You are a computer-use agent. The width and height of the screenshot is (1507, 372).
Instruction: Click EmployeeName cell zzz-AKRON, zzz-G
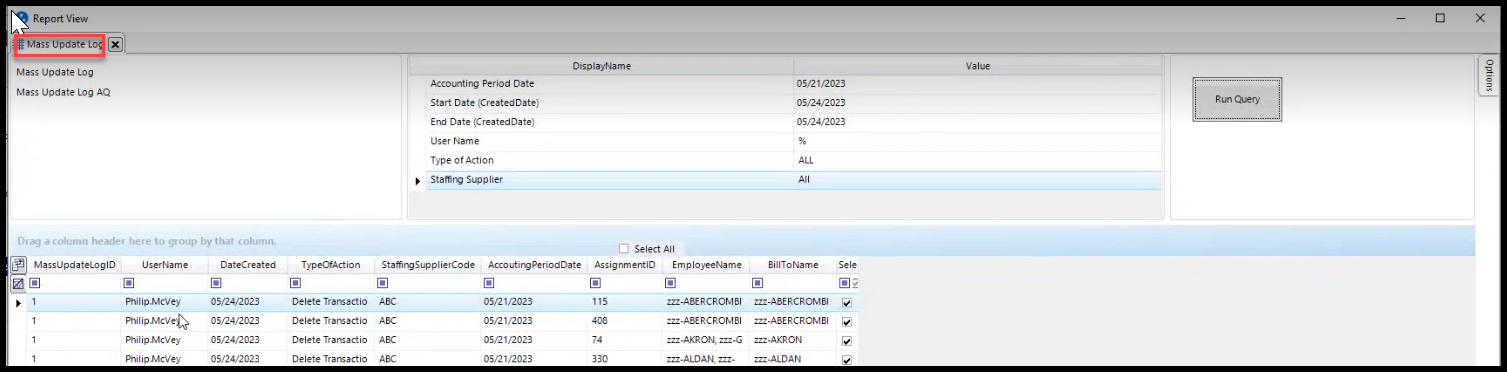click(x=707, y=340)
